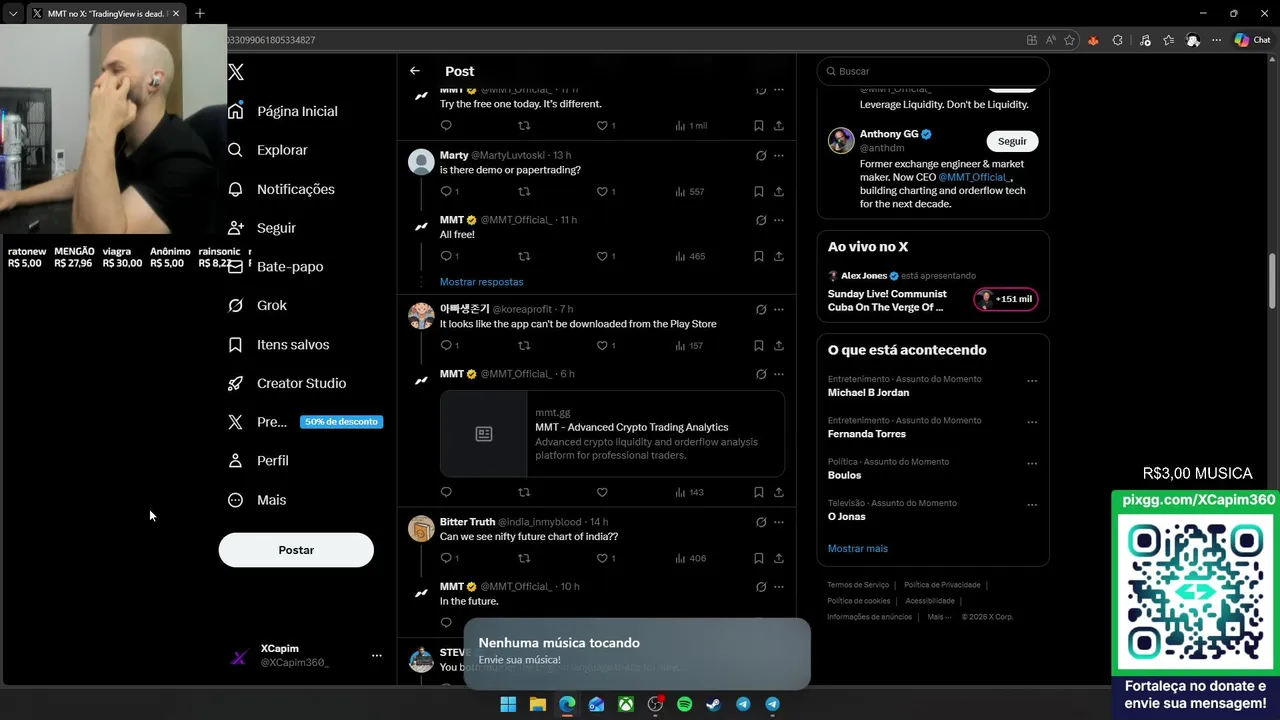Bookmark the MMT post with mmt.gg card
1280x720 pixels.
tap(759, 492)
